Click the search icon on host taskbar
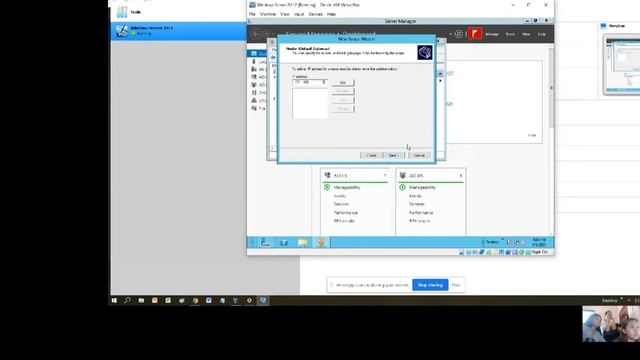The height and width of the screenshot is (360, 640). point(127,300)
